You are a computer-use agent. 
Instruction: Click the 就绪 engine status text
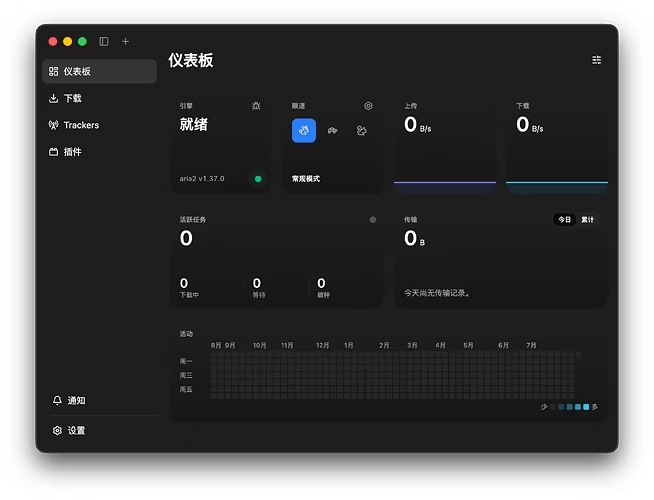[194, 124]
